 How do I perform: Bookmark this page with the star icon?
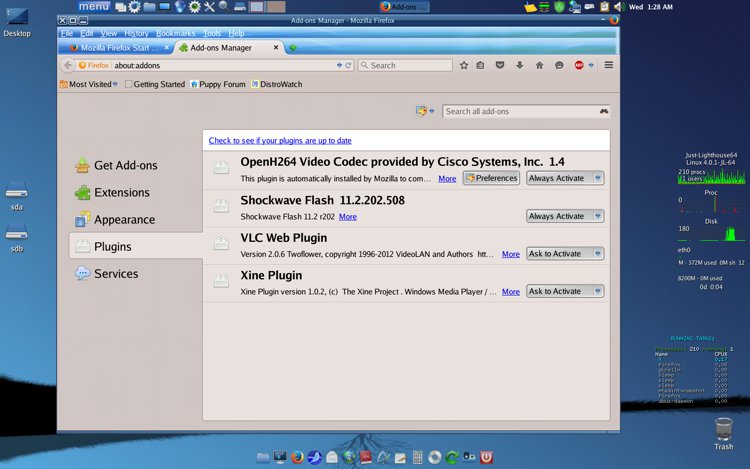coord(463,65)
